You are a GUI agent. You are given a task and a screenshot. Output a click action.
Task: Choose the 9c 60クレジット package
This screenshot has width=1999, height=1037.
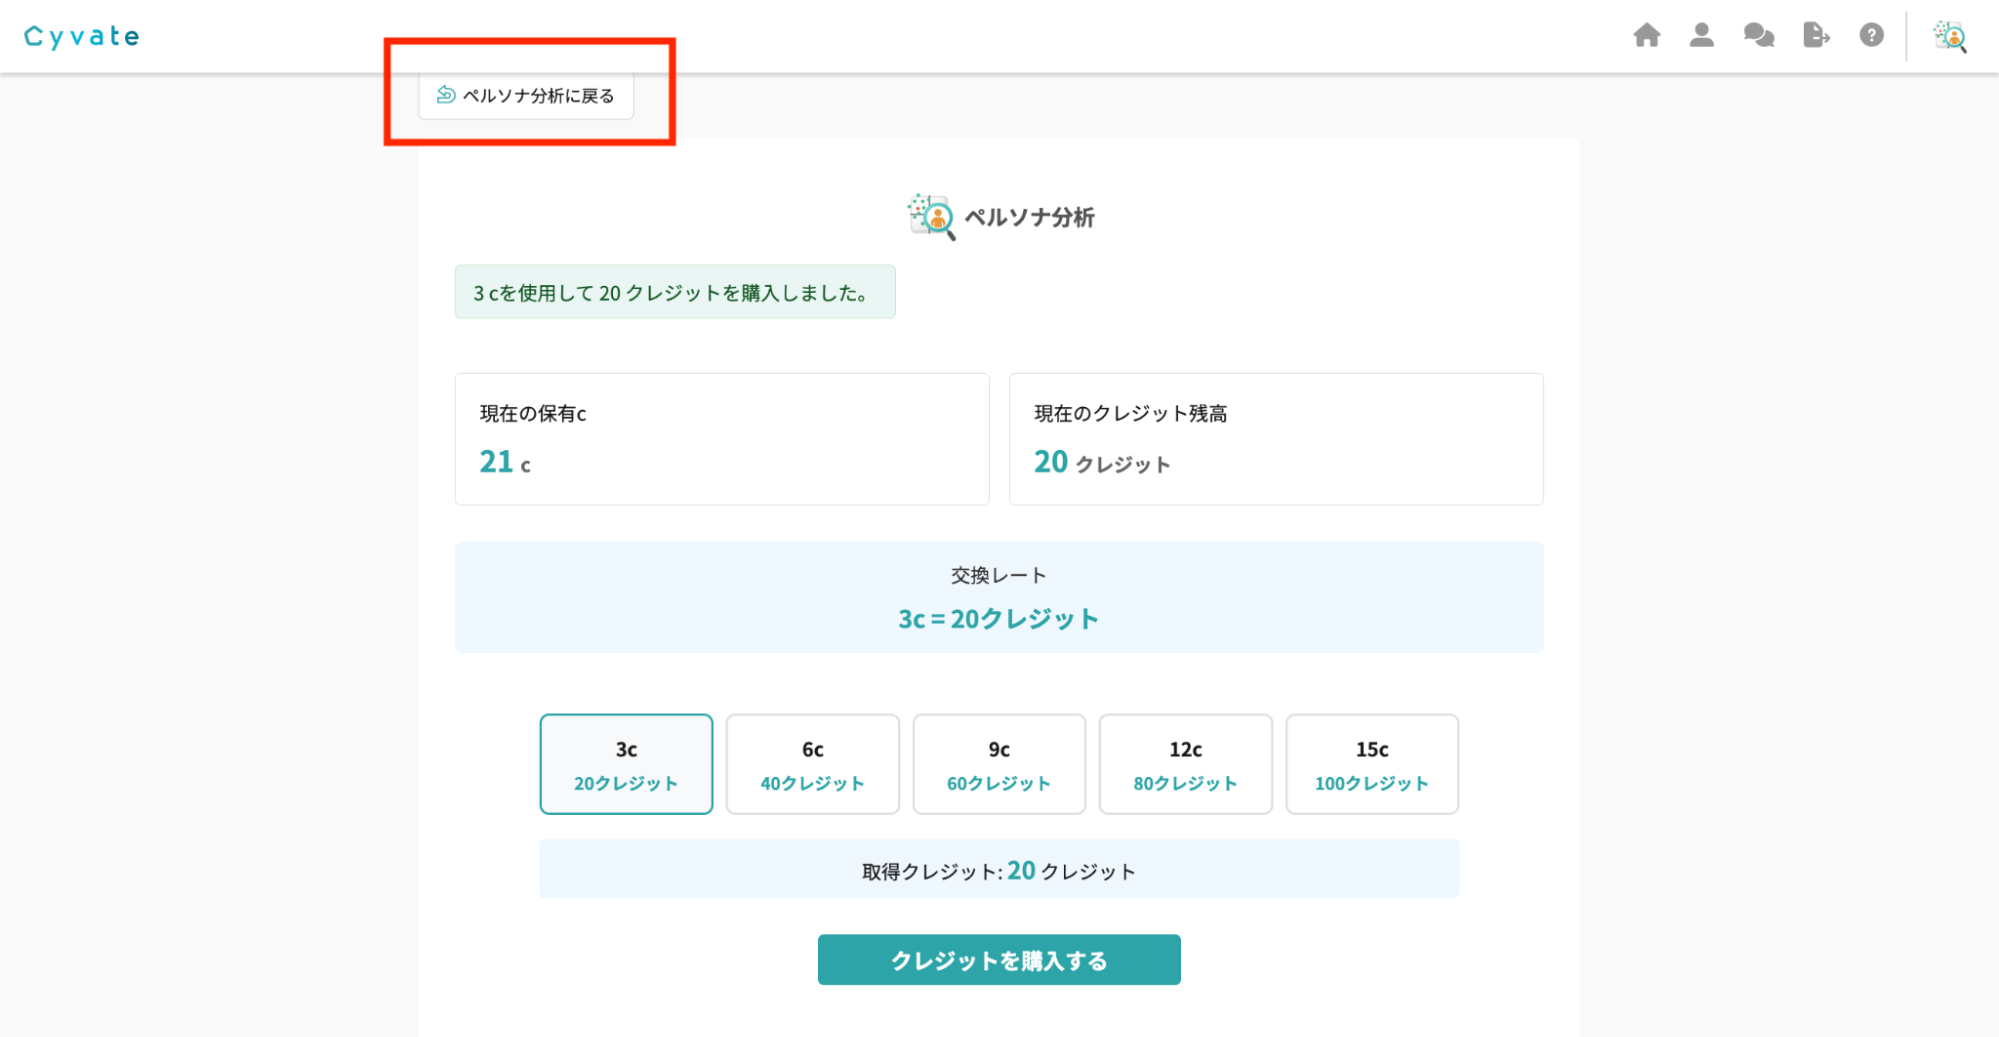click(999, 764)
